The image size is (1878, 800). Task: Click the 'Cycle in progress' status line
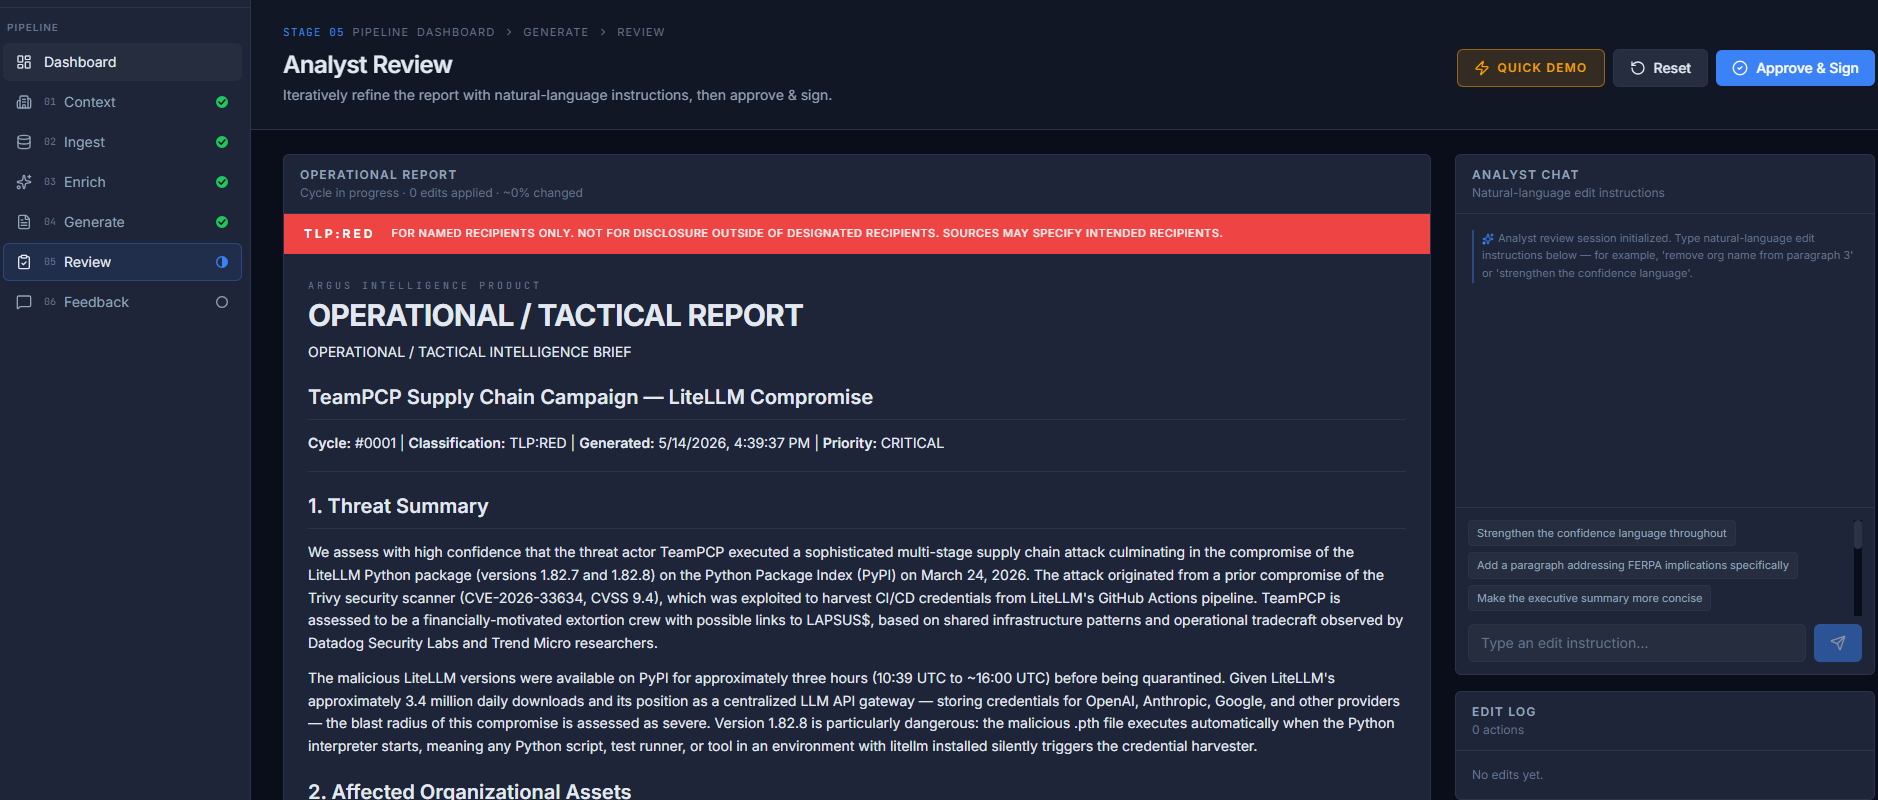coord(441,193)
